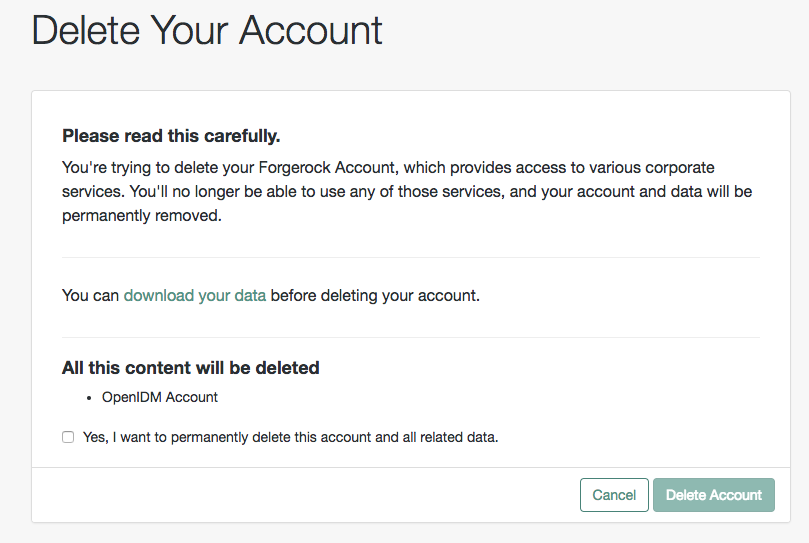
Task: Click the 'Please read this carefully.' heading
Action: [171, 136]
